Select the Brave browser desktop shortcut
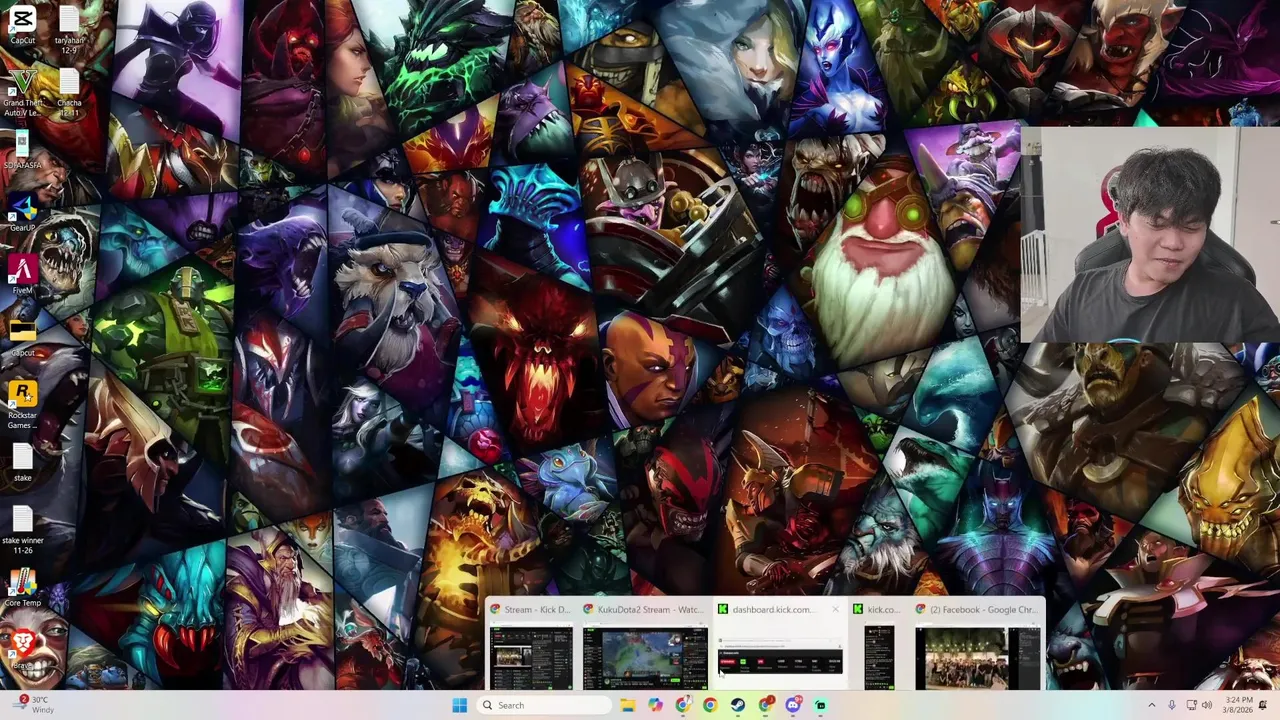Screen dimensions: 1280x720 [x=22, y=647]
